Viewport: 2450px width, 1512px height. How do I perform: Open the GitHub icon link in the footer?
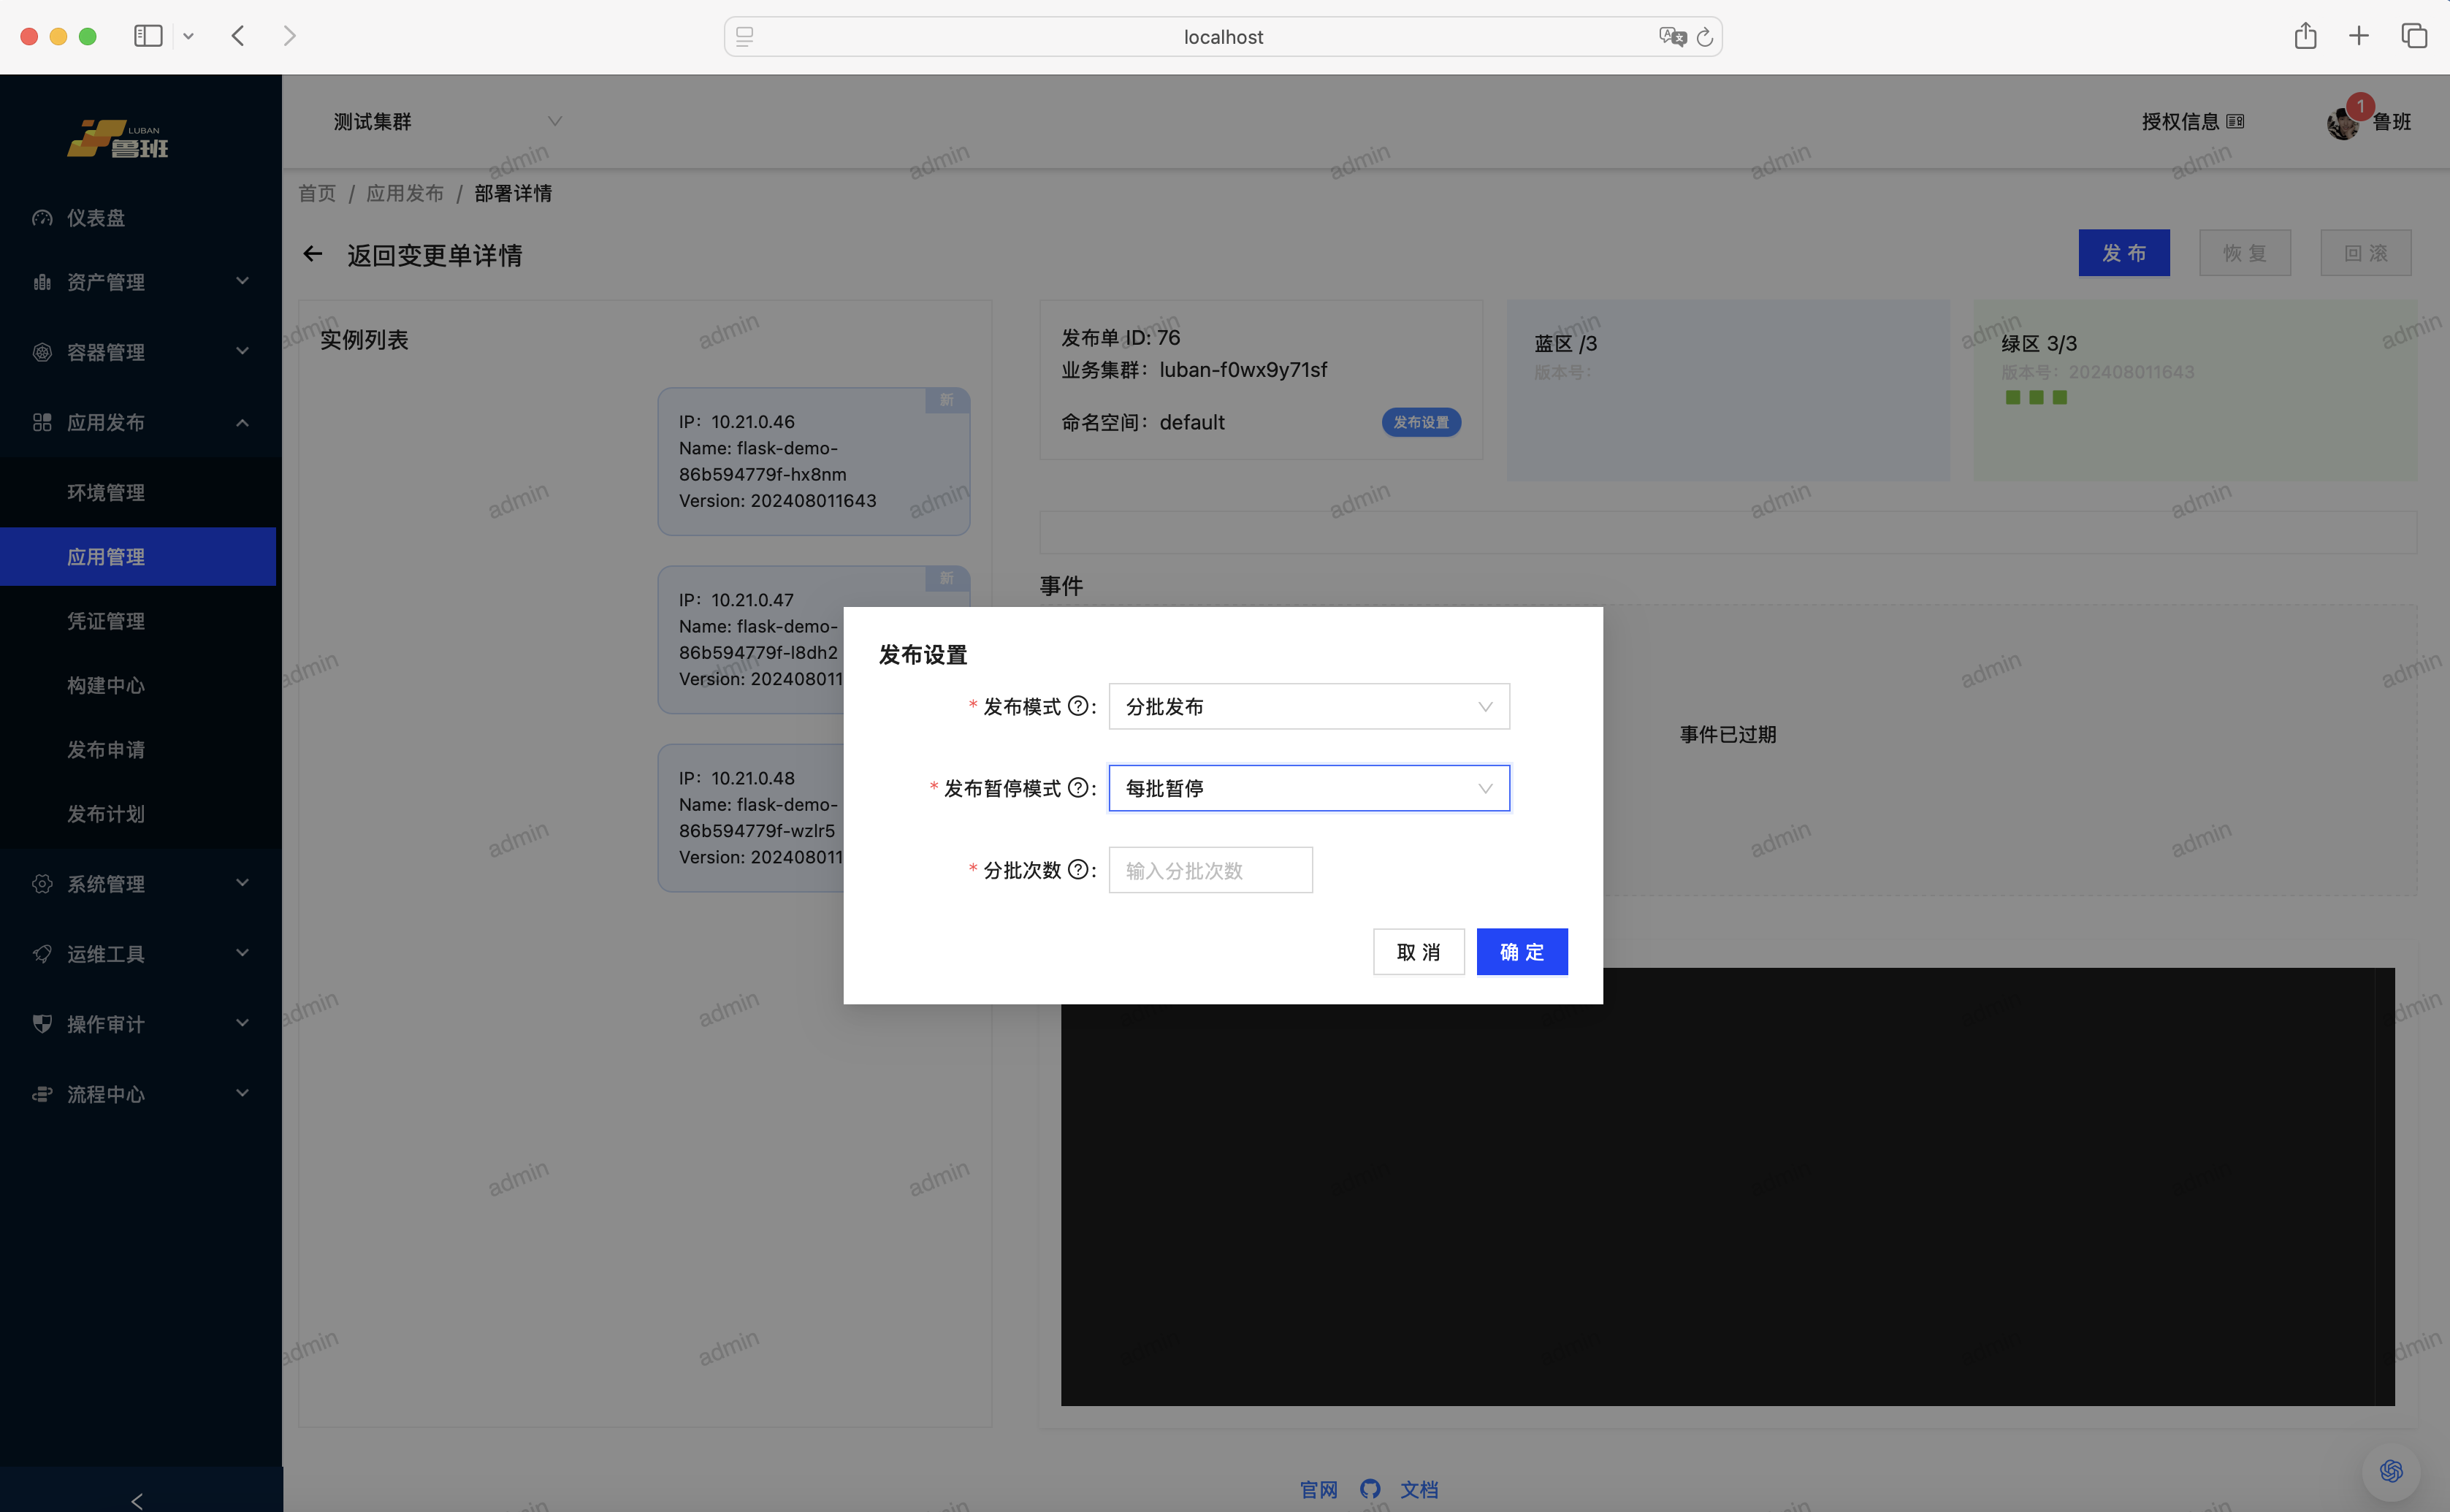click(1370, 1489)
